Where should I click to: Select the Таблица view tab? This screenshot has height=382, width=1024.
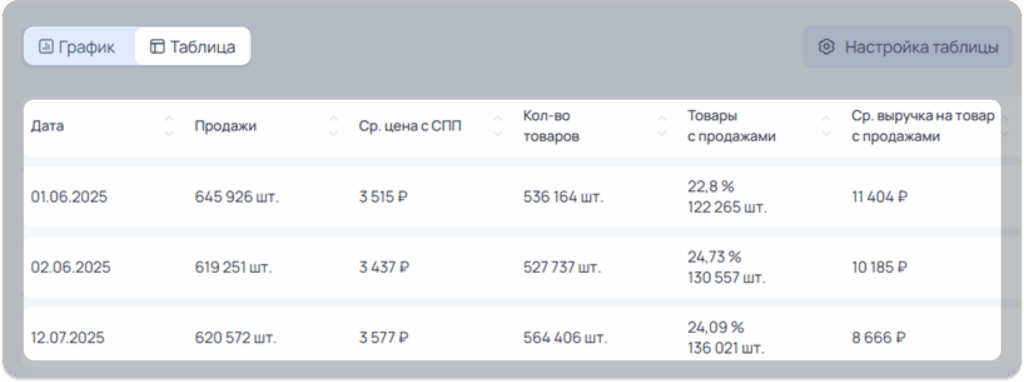[193, 46]
